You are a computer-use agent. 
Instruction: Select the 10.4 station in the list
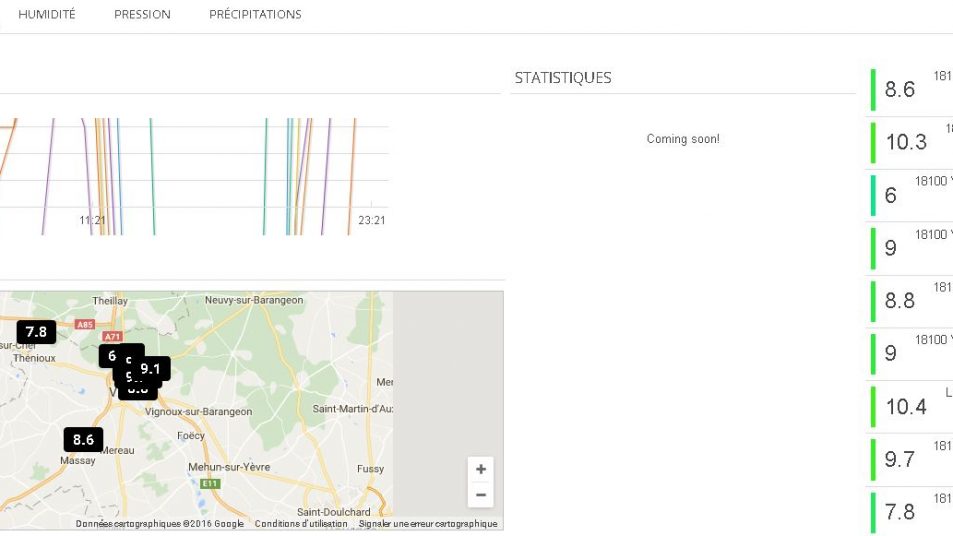906,407
